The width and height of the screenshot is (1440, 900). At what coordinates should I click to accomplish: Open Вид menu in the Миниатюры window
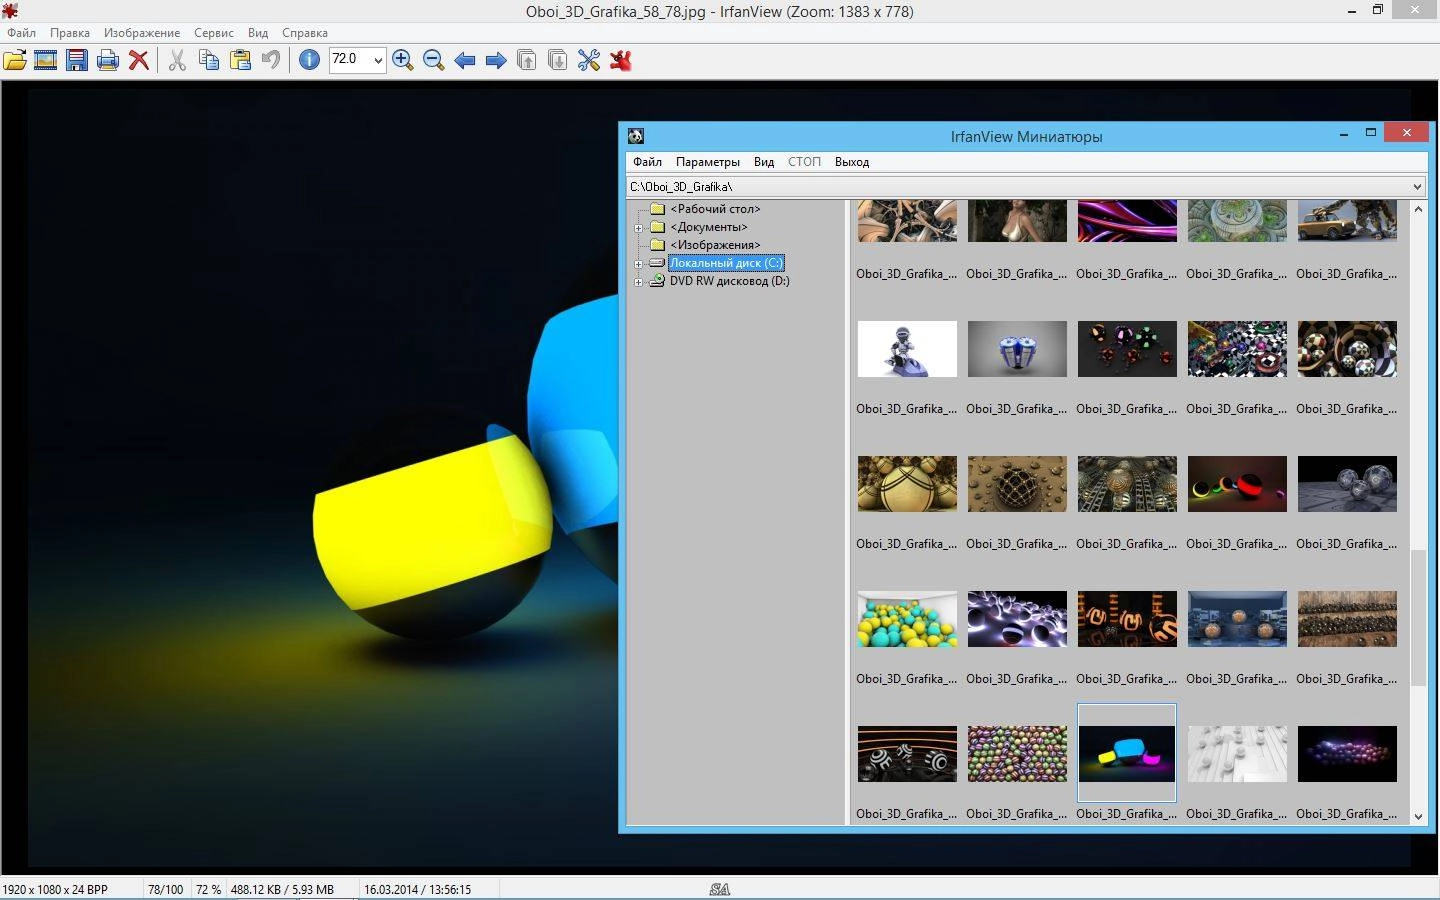point(764,162)
